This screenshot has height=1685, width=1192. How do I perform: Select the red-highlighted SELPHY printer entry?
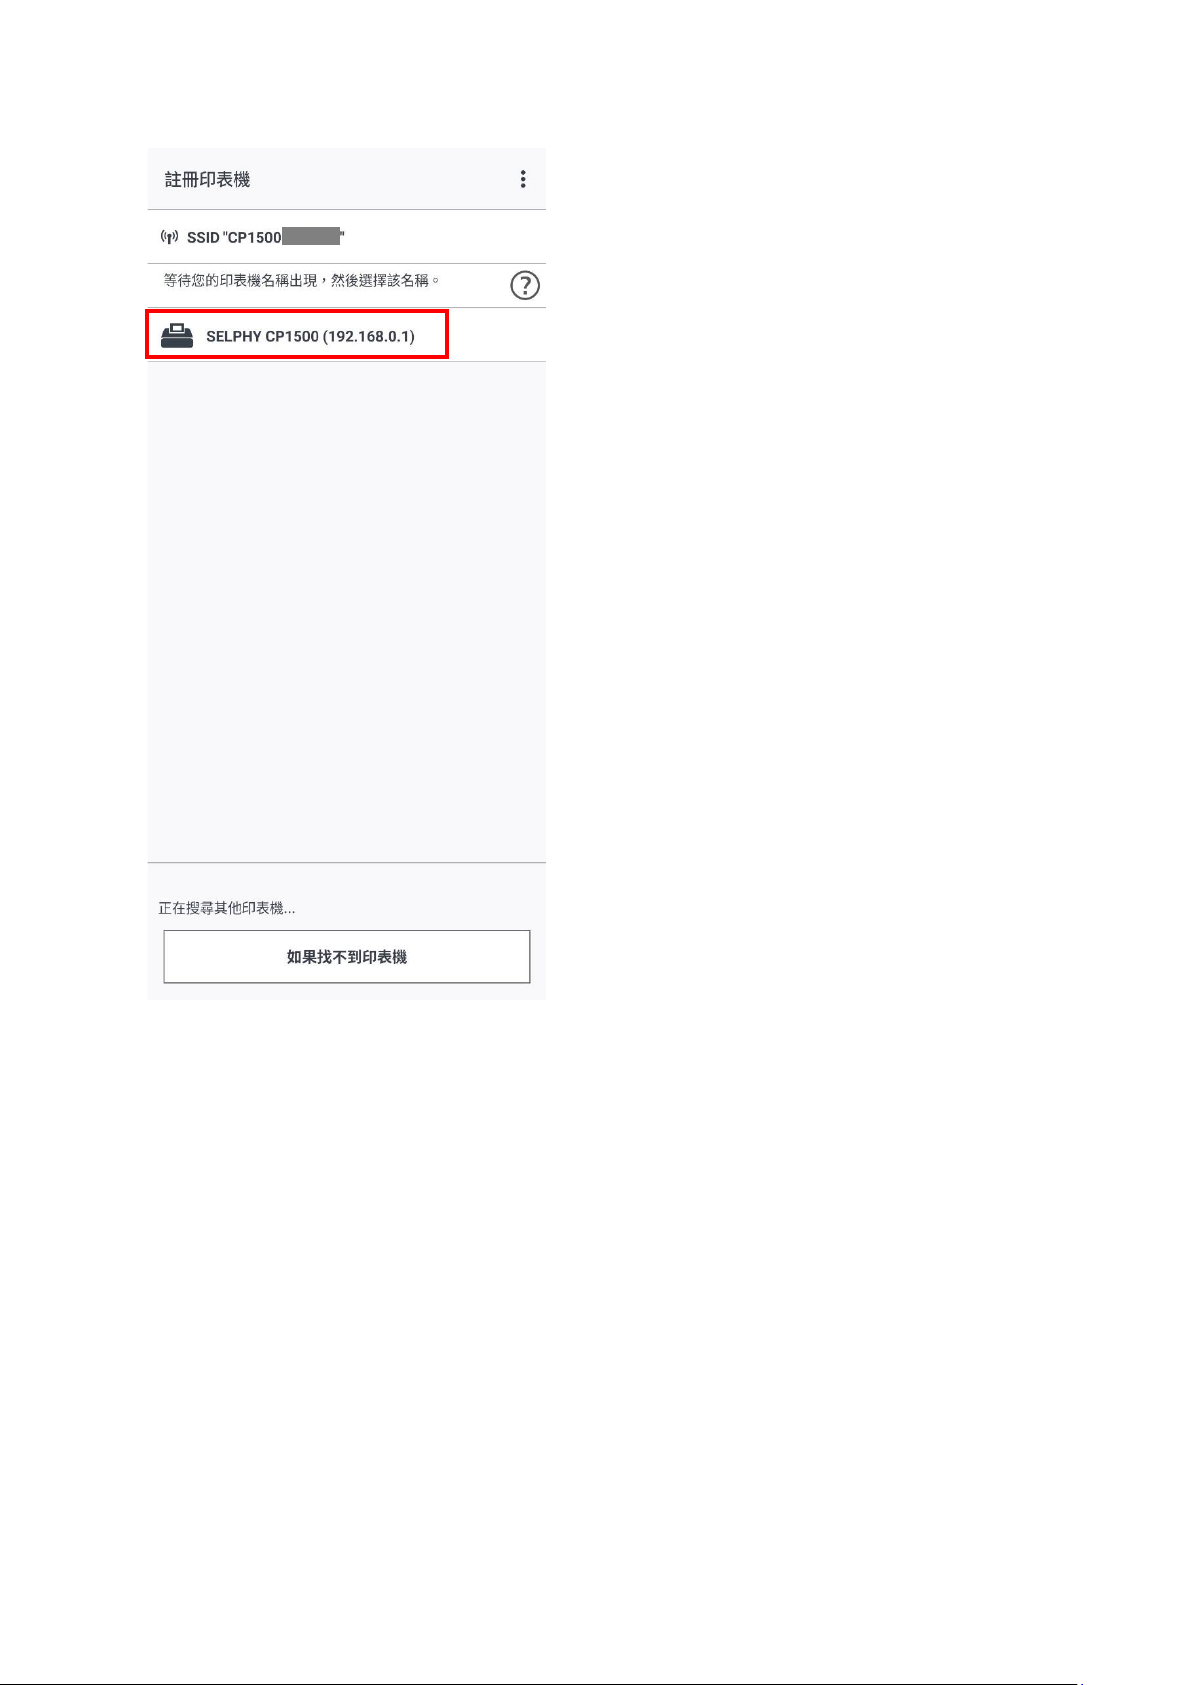point(297,335)
